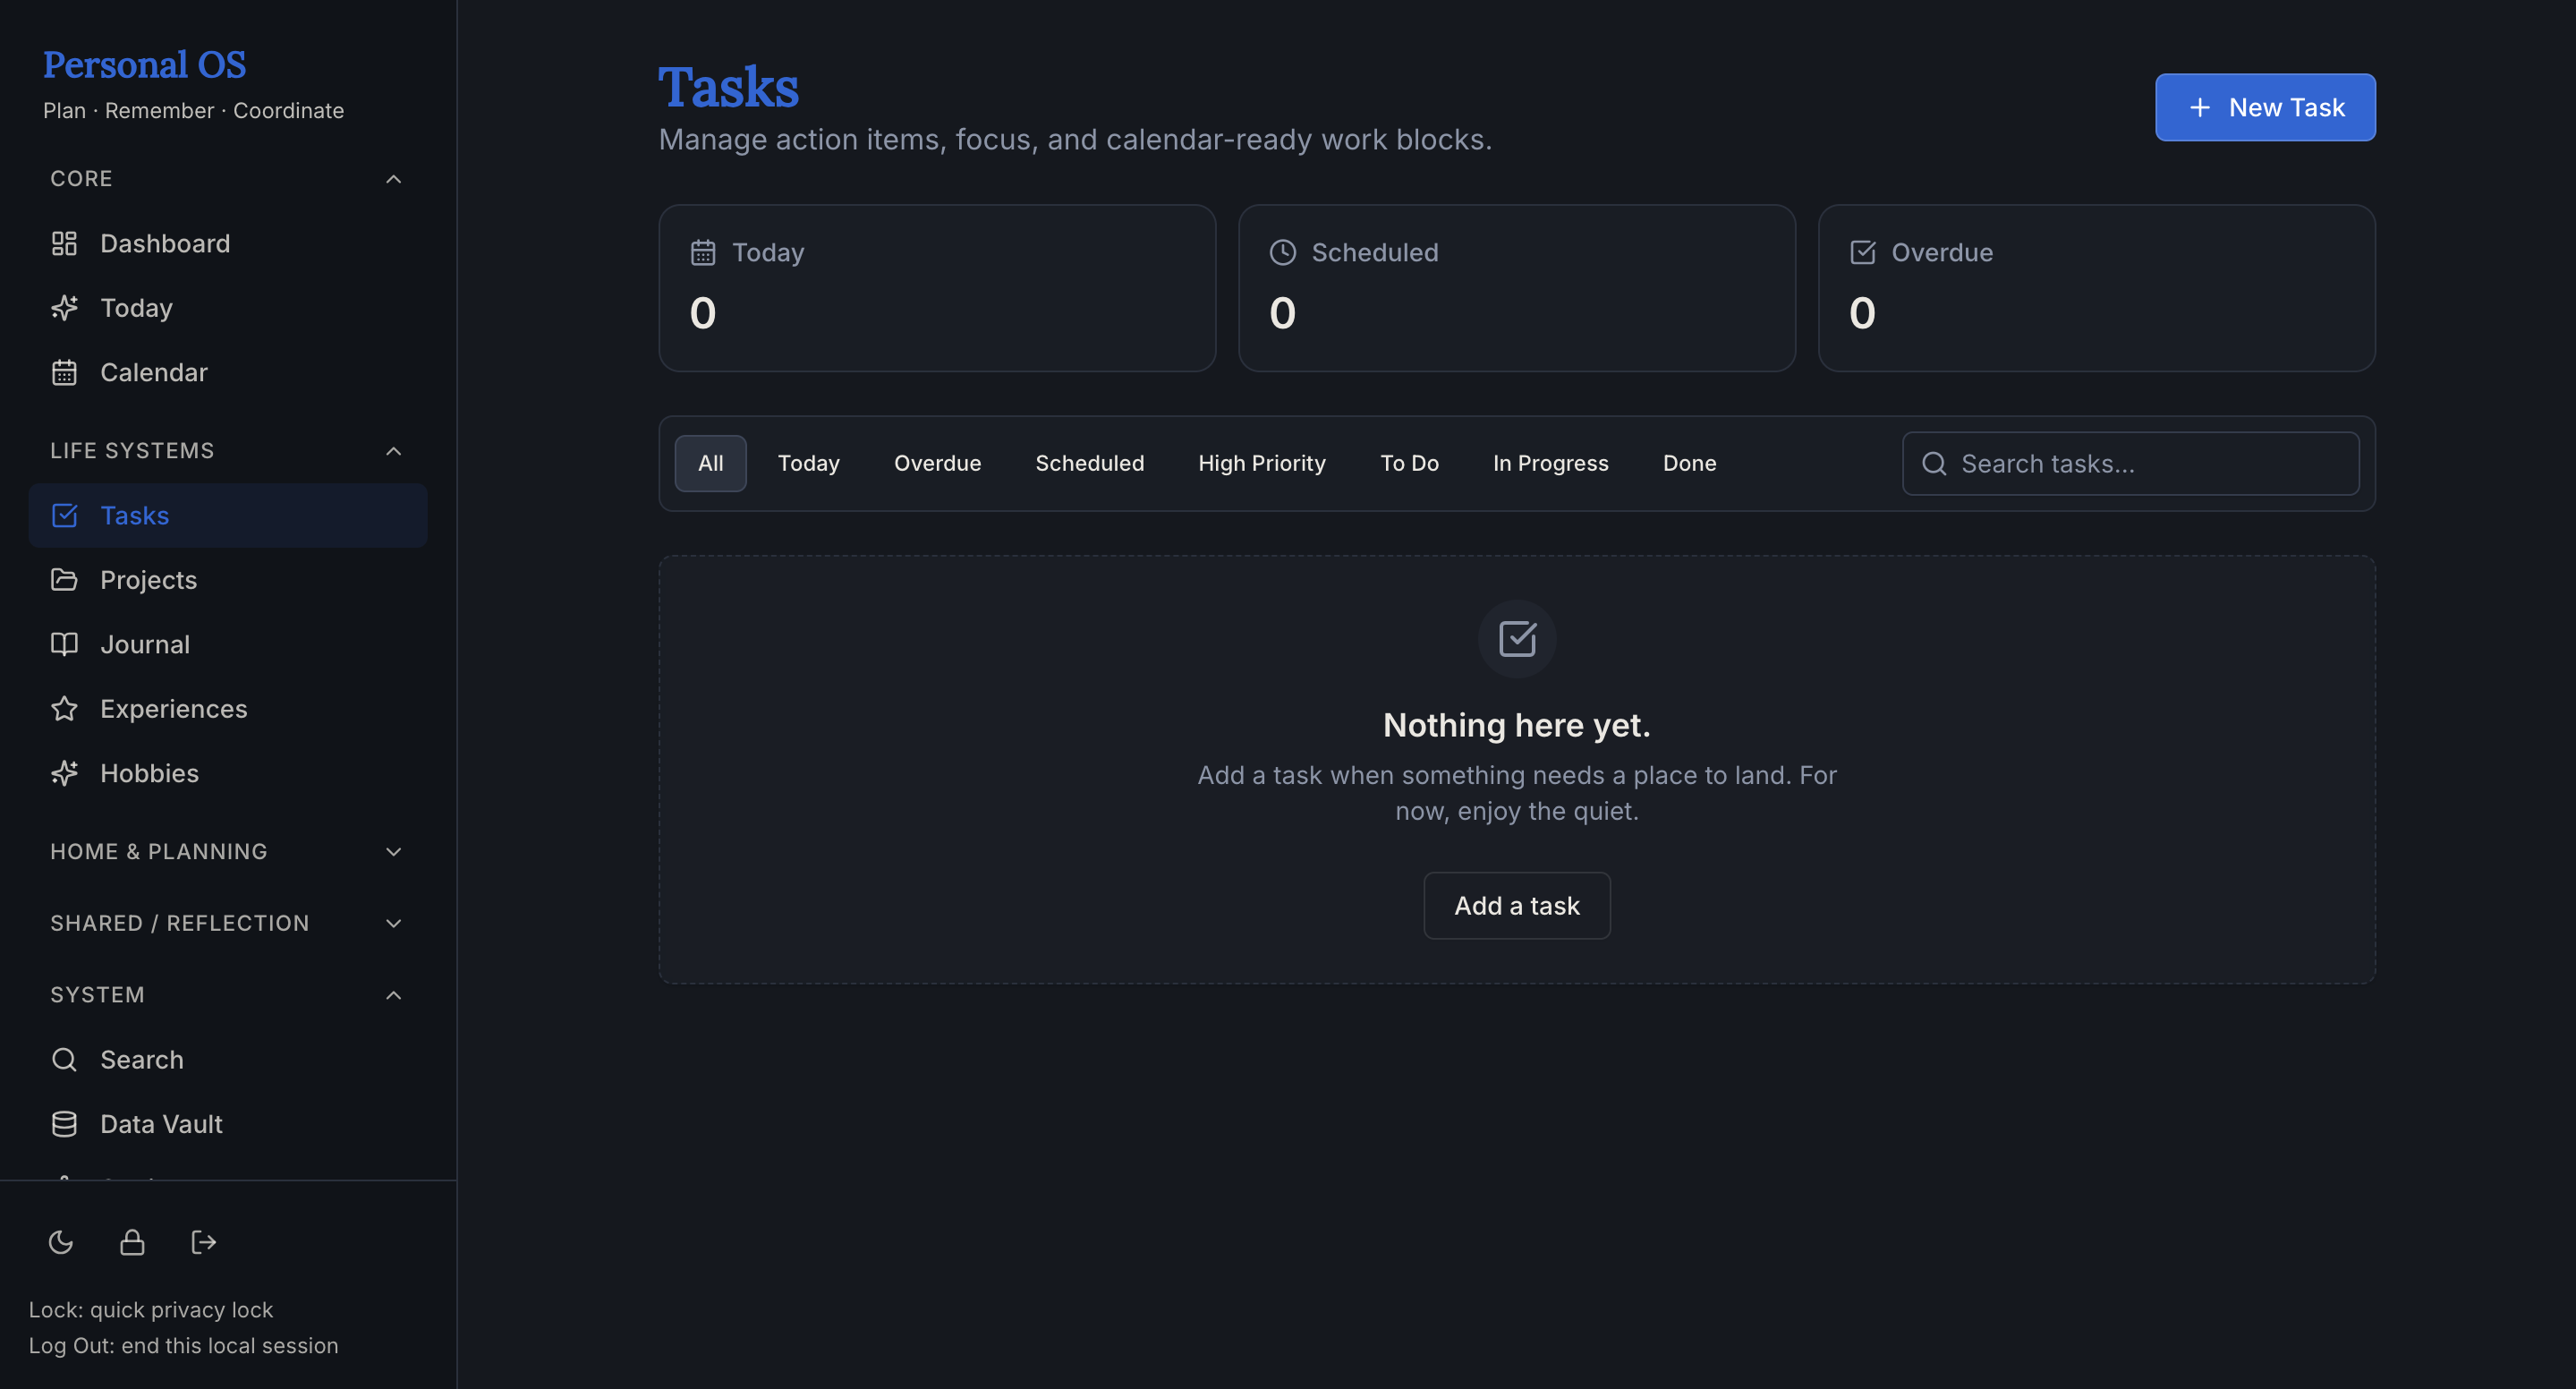Click the calendar icon in Today stat card
Screen dimensions: 2576x1389
(703, 252)
